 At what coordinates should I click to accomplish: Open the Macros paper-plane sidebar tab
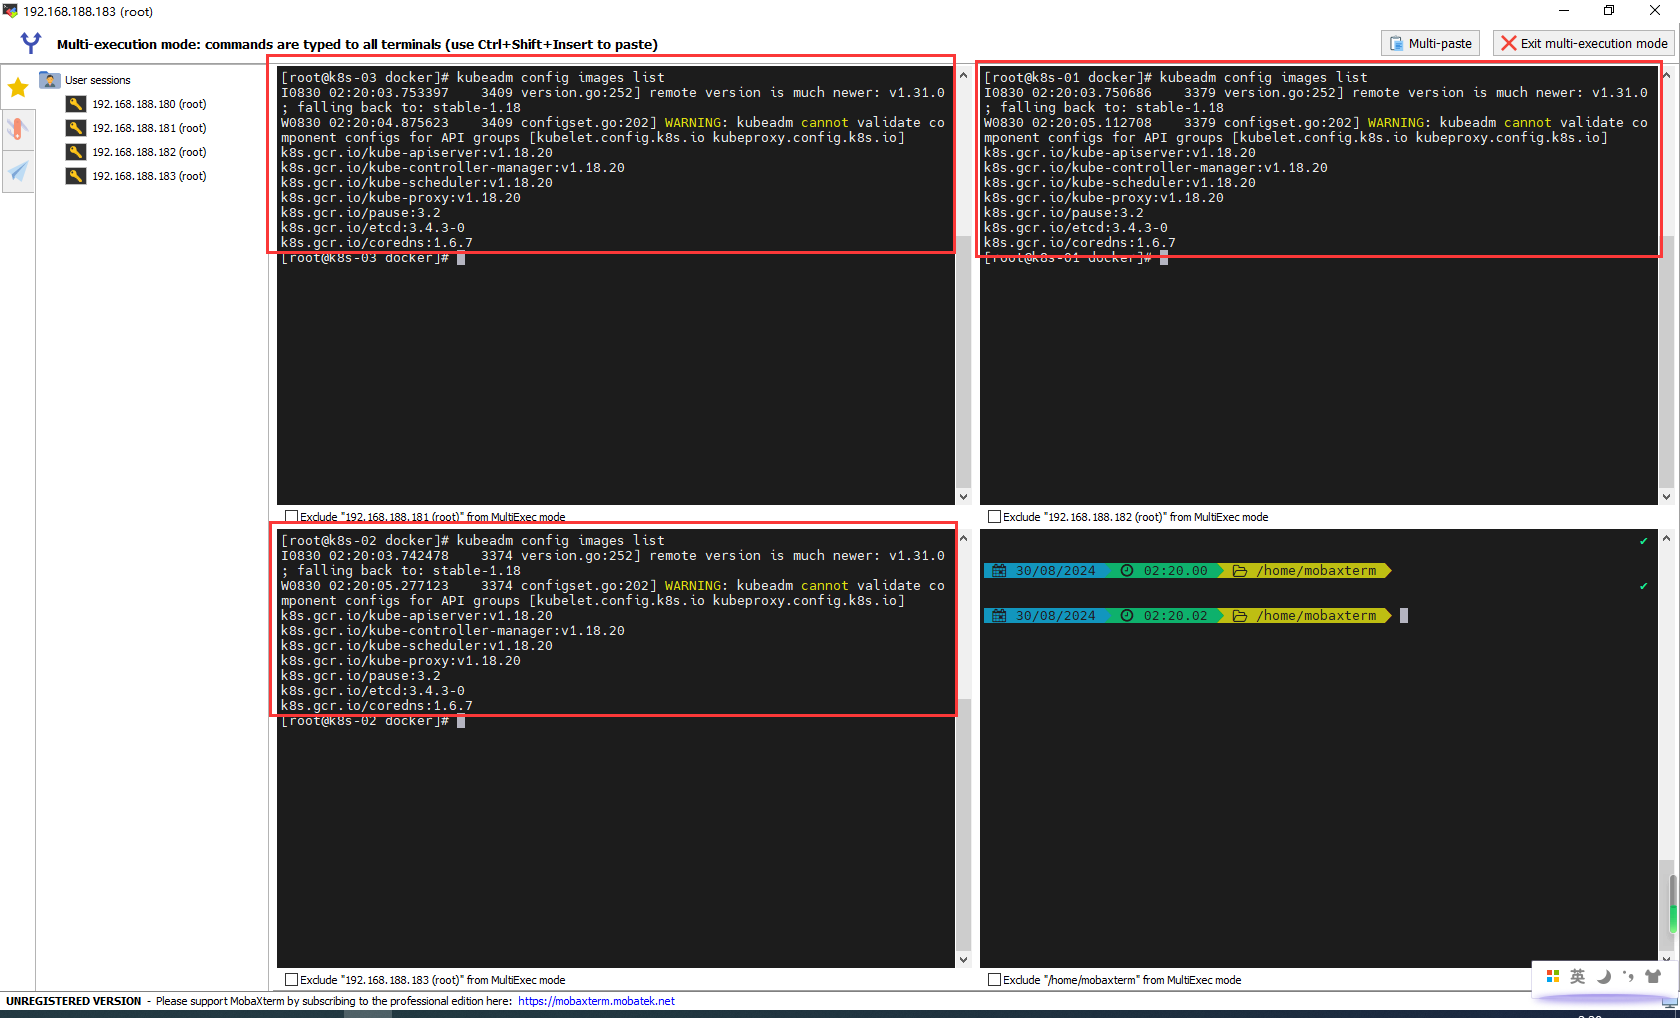click(x=18, y=172)
